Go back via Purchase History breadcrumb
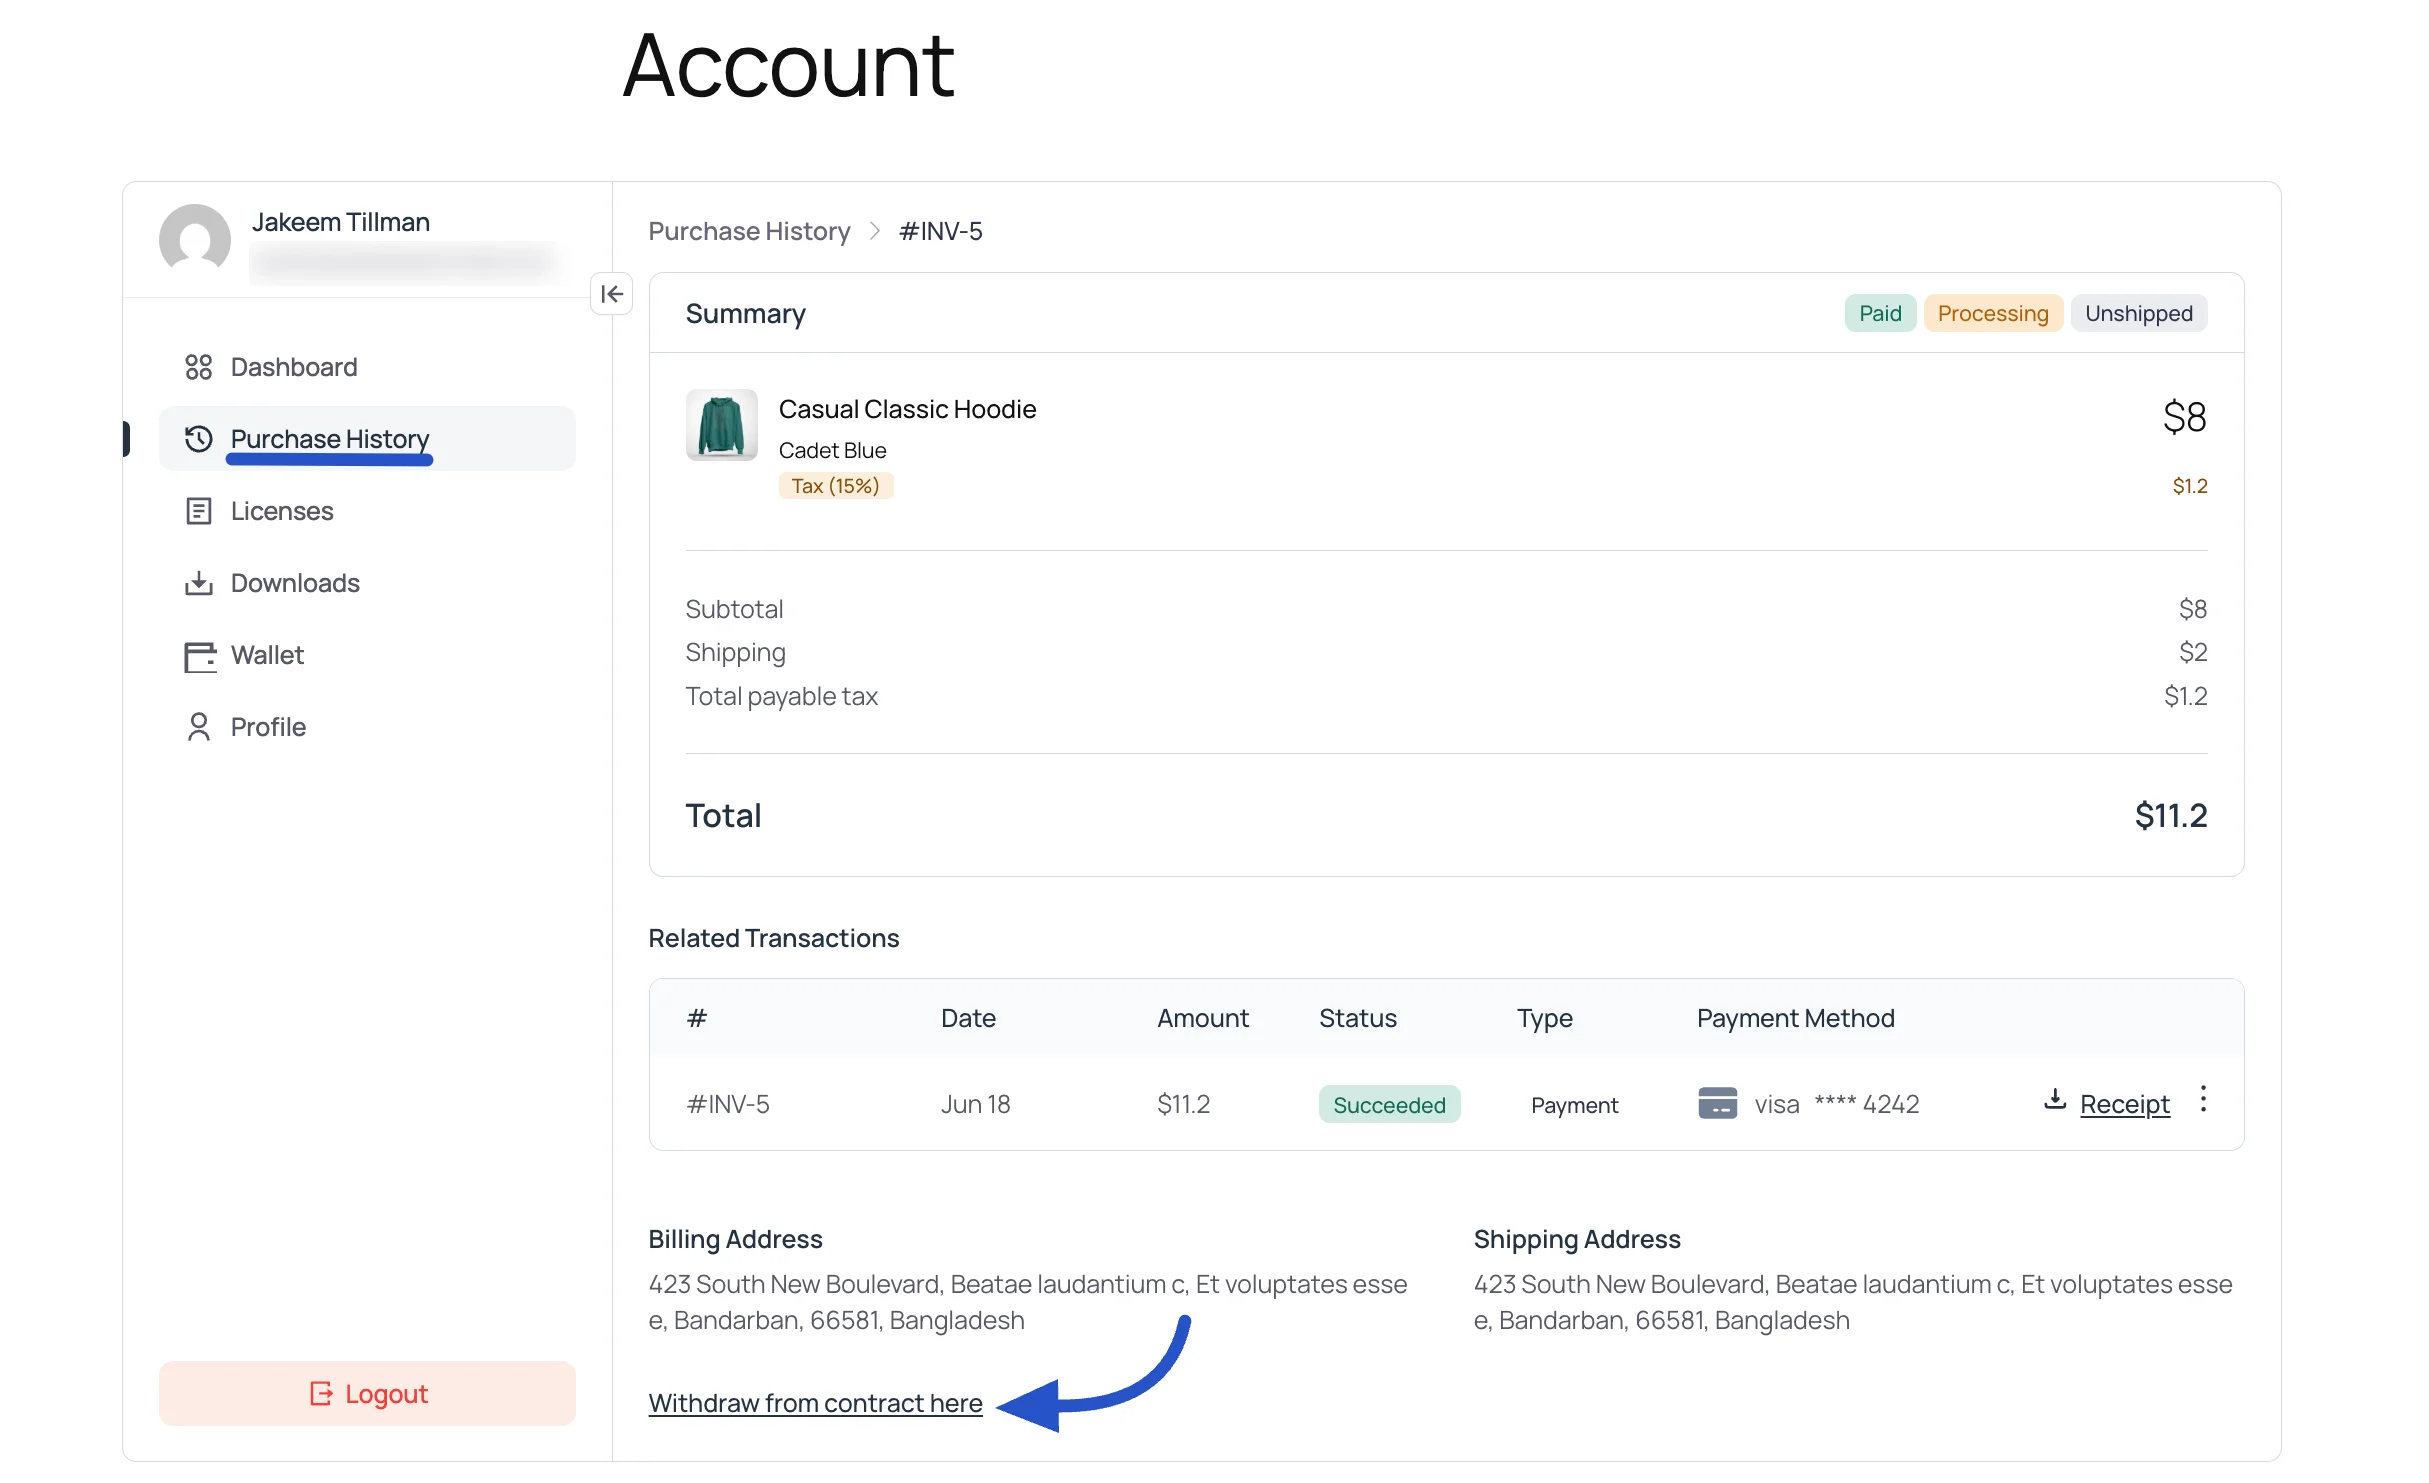 pos(749,231)
